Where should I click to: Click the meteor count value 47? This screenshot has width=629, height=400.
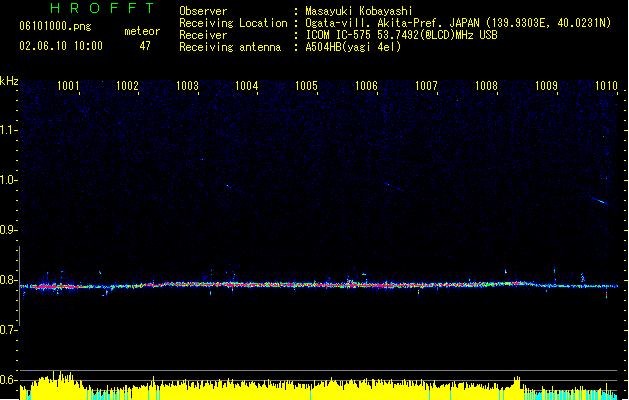(x=145, y=46)
